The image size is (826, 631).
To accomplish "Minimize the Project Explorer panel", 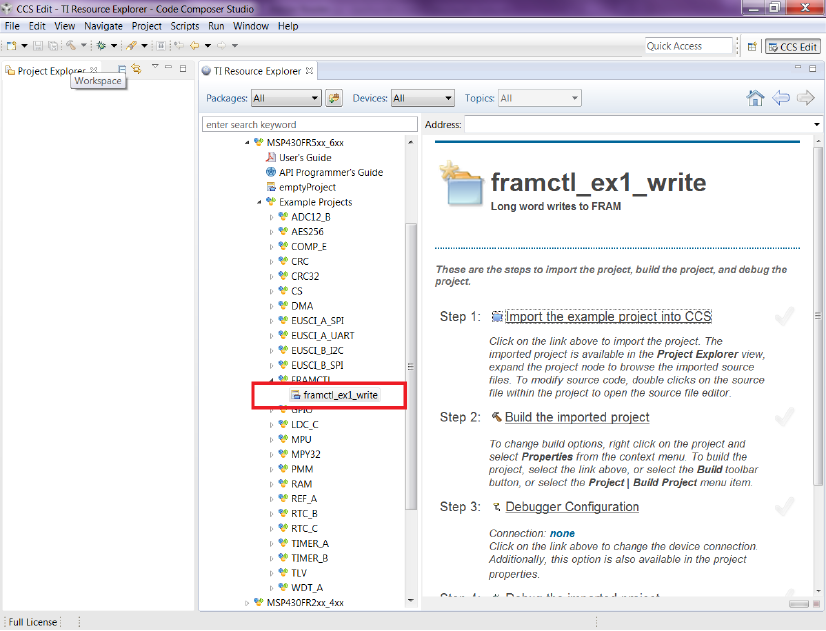I will [x=169, y=67].
